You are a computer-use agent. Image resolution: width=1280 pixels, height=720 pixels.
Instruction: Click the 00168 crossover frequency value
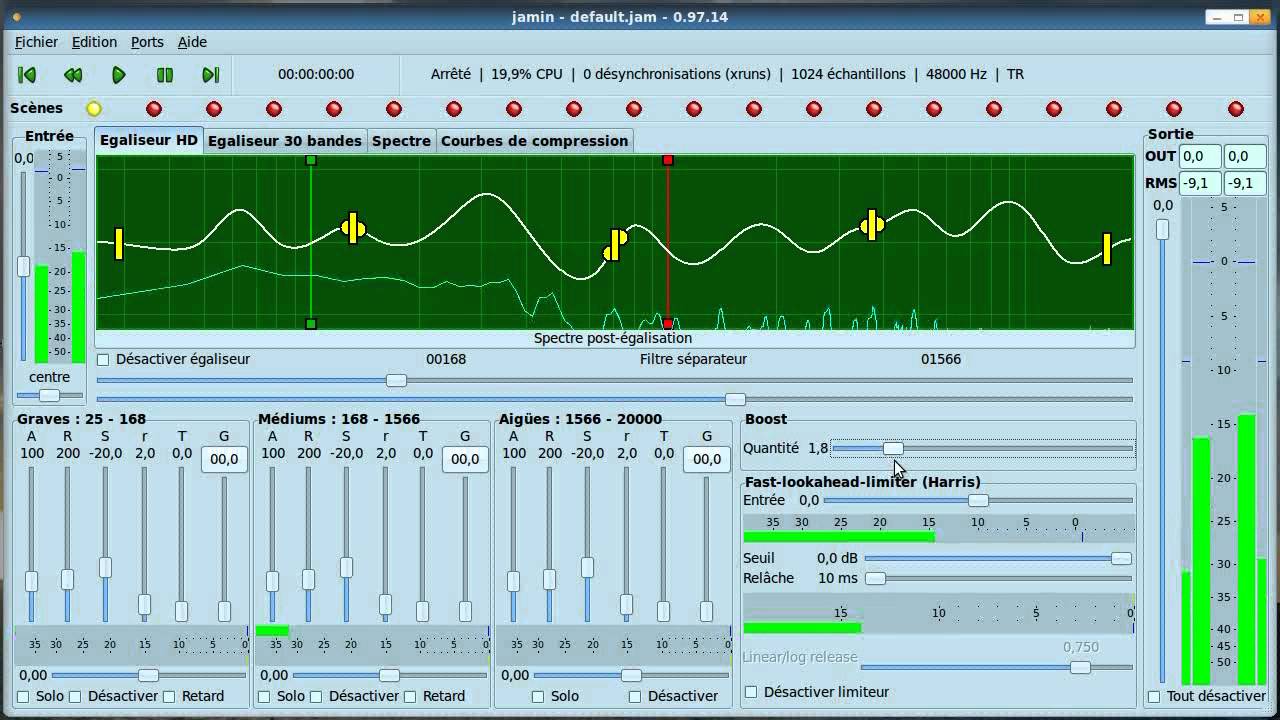click(x=446, y=359)
